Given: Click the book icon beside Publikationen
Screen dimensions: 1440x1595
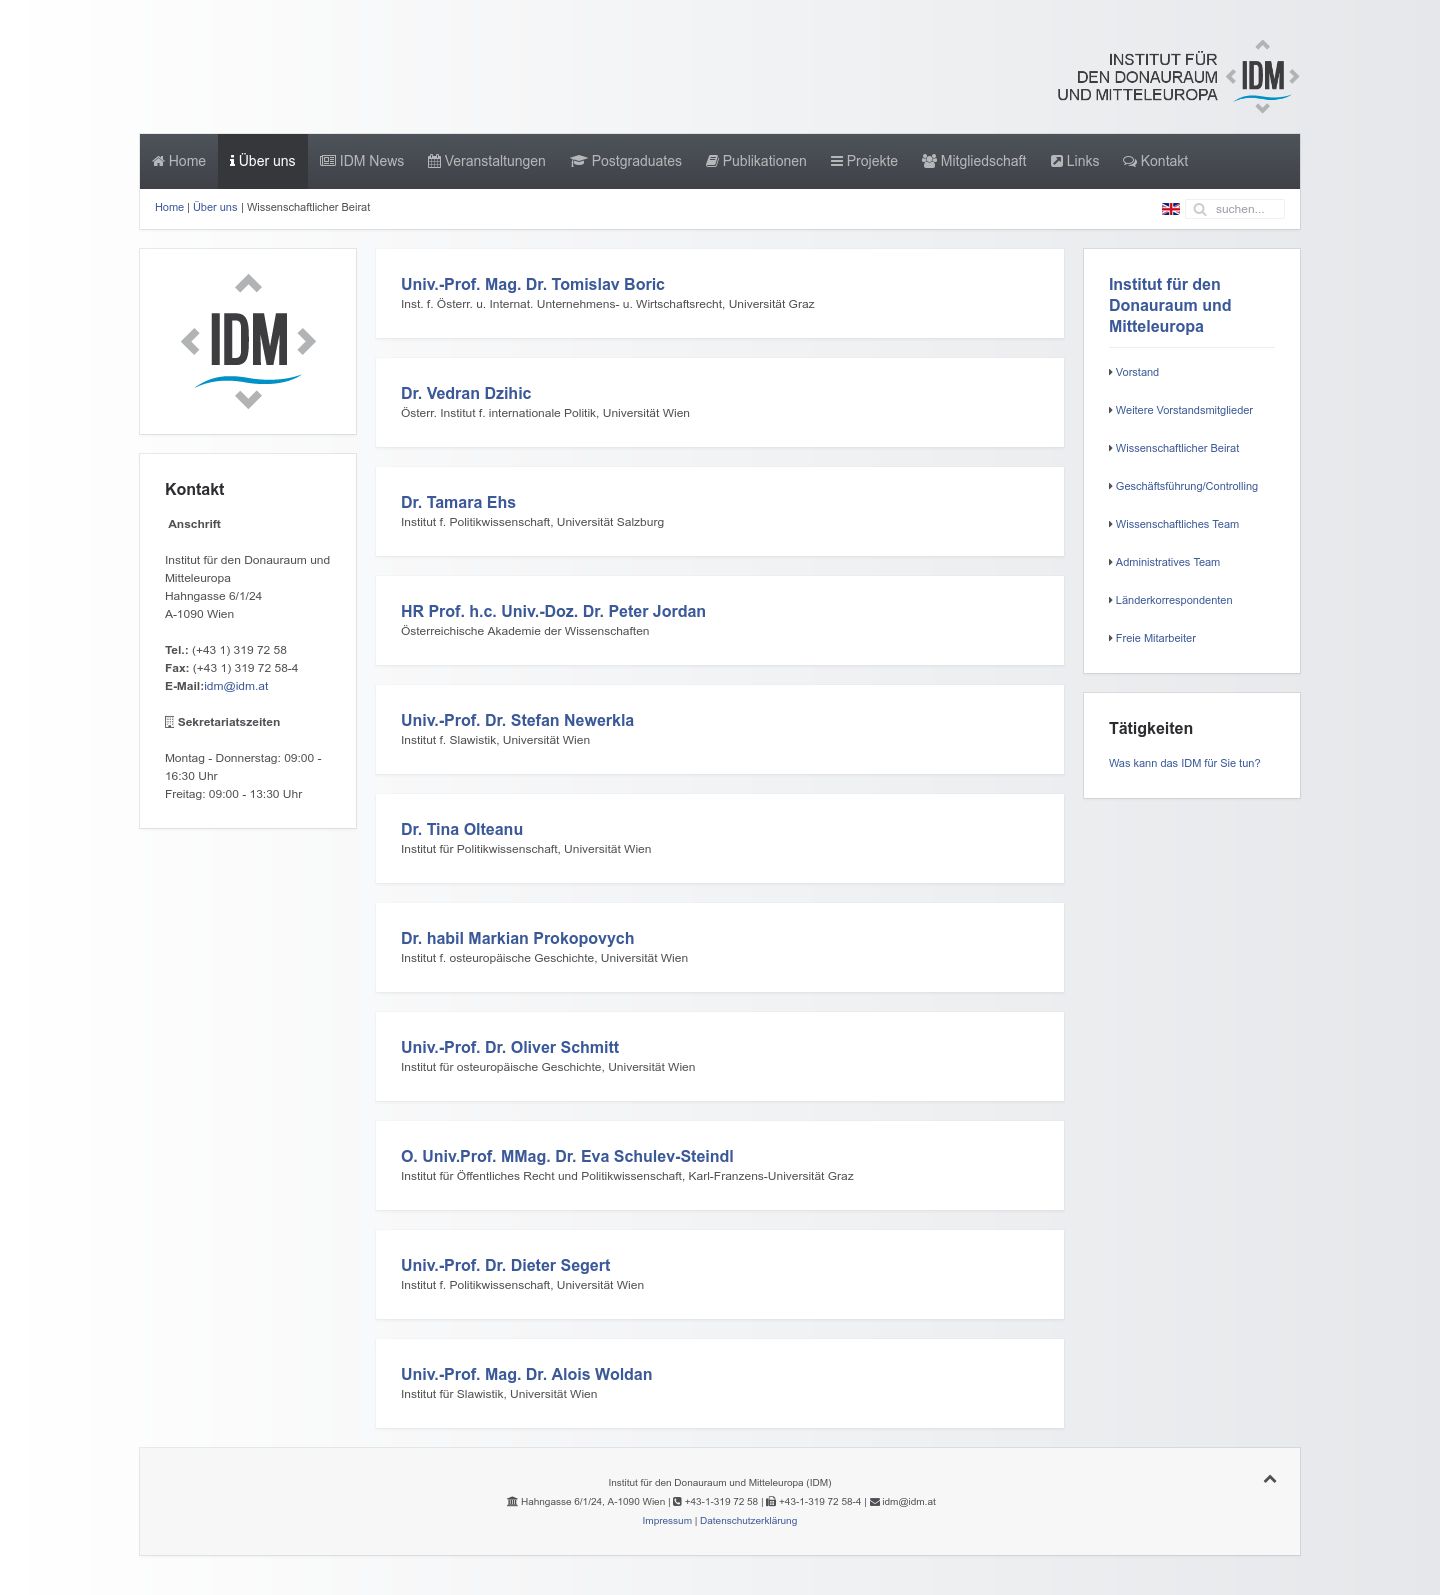Looking at the screenshot, I should pos(712,161).
